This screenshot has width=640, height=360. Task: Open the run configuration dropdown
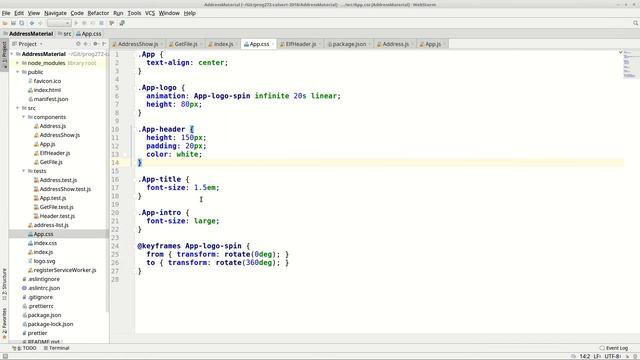coord(59,23)
